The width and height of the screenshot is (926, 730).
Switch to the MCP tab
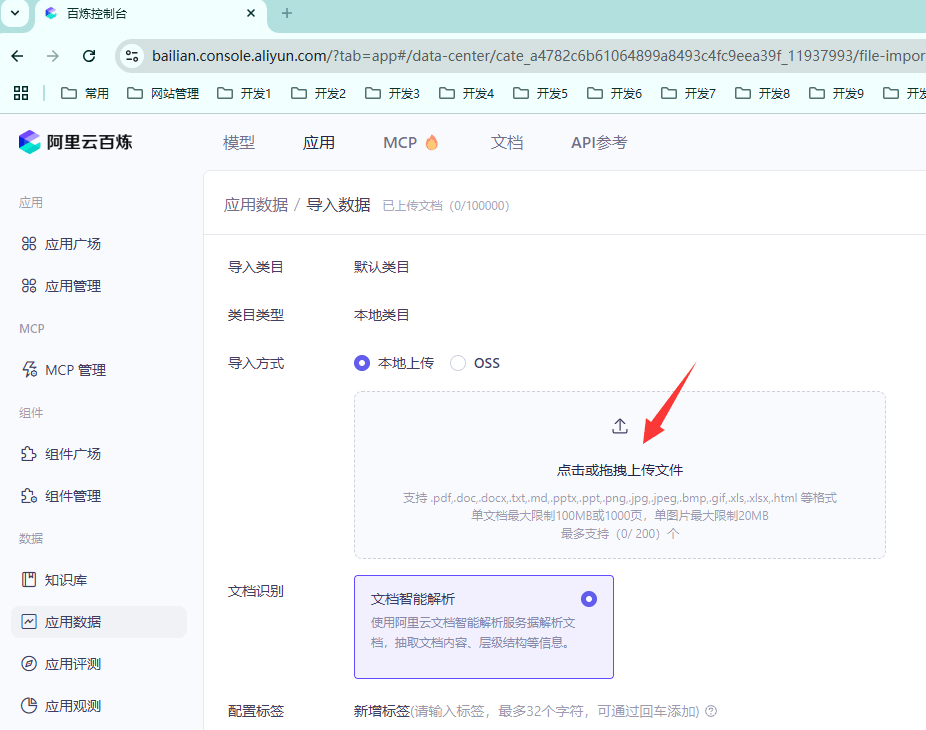pyautogui.click(x=410, y=142)
